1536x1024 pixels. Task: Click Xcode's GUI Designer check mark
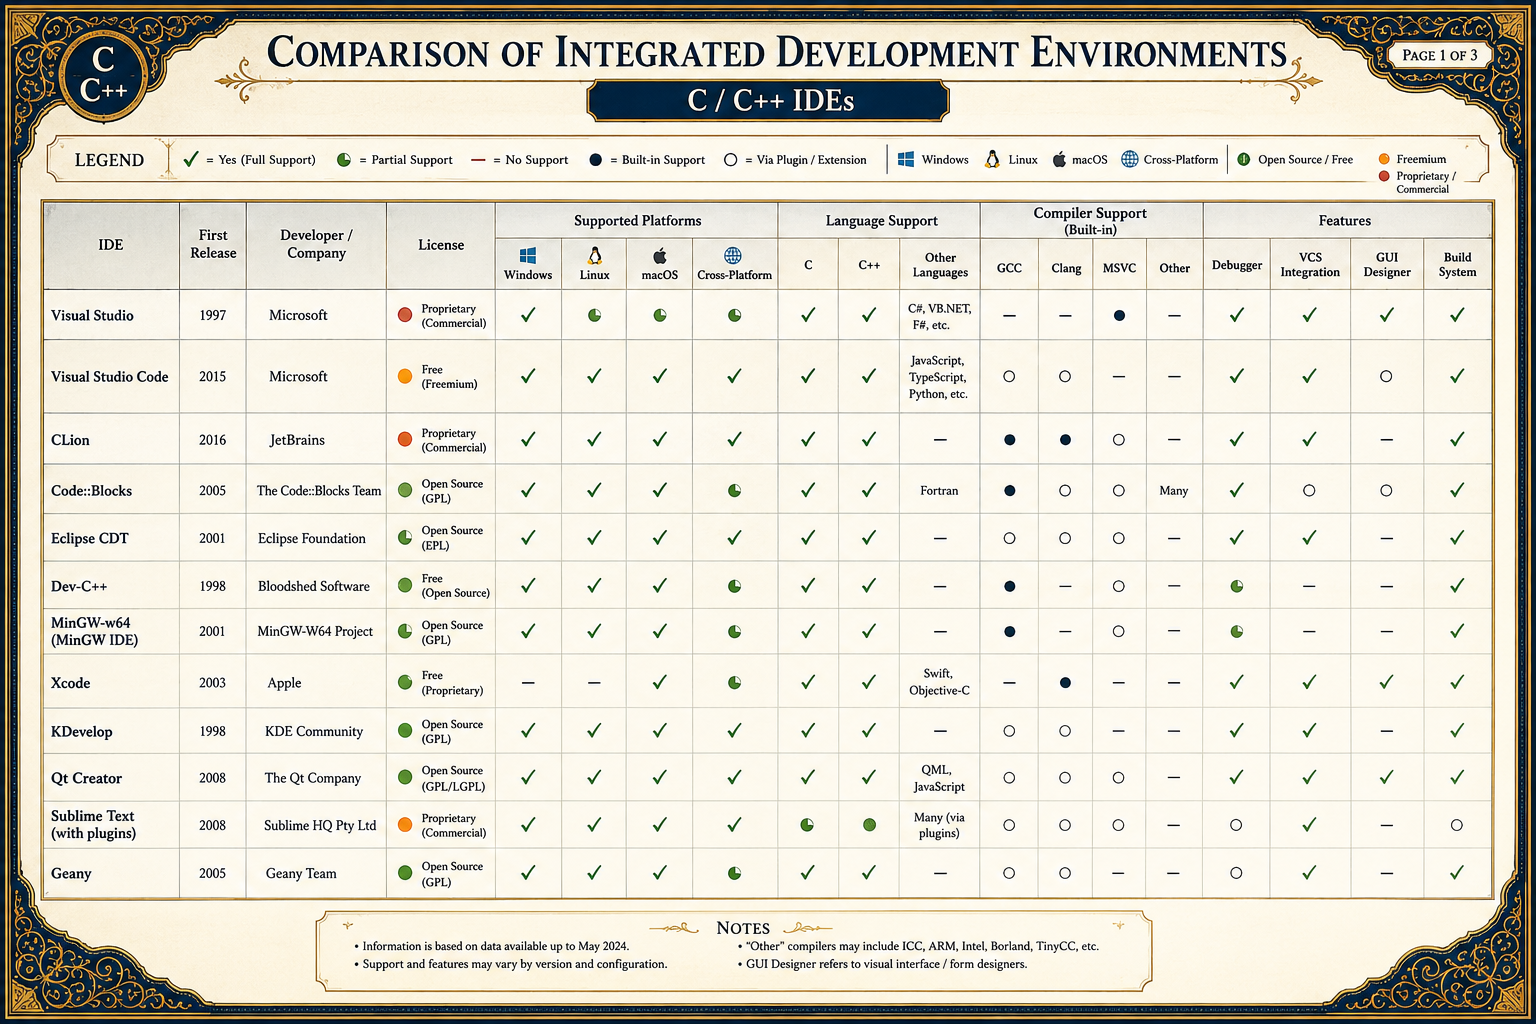(1386, 682)
